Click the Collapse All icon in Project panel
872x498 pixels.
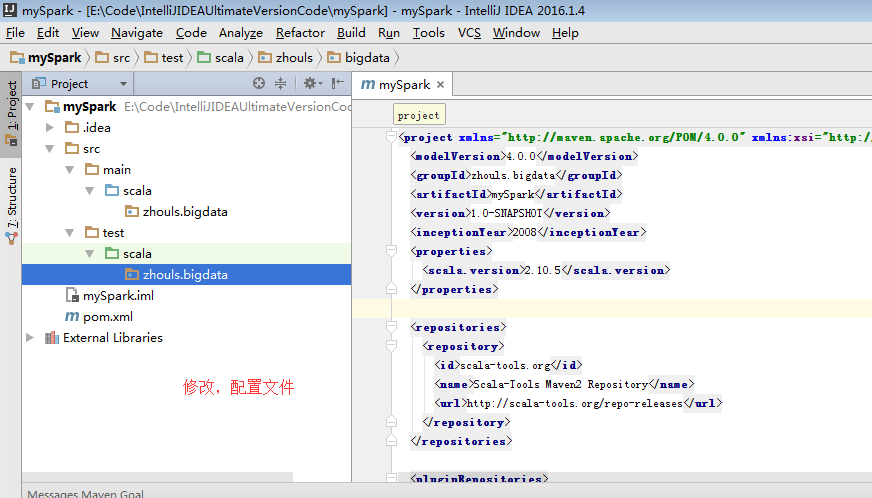[x=280, y=83]
